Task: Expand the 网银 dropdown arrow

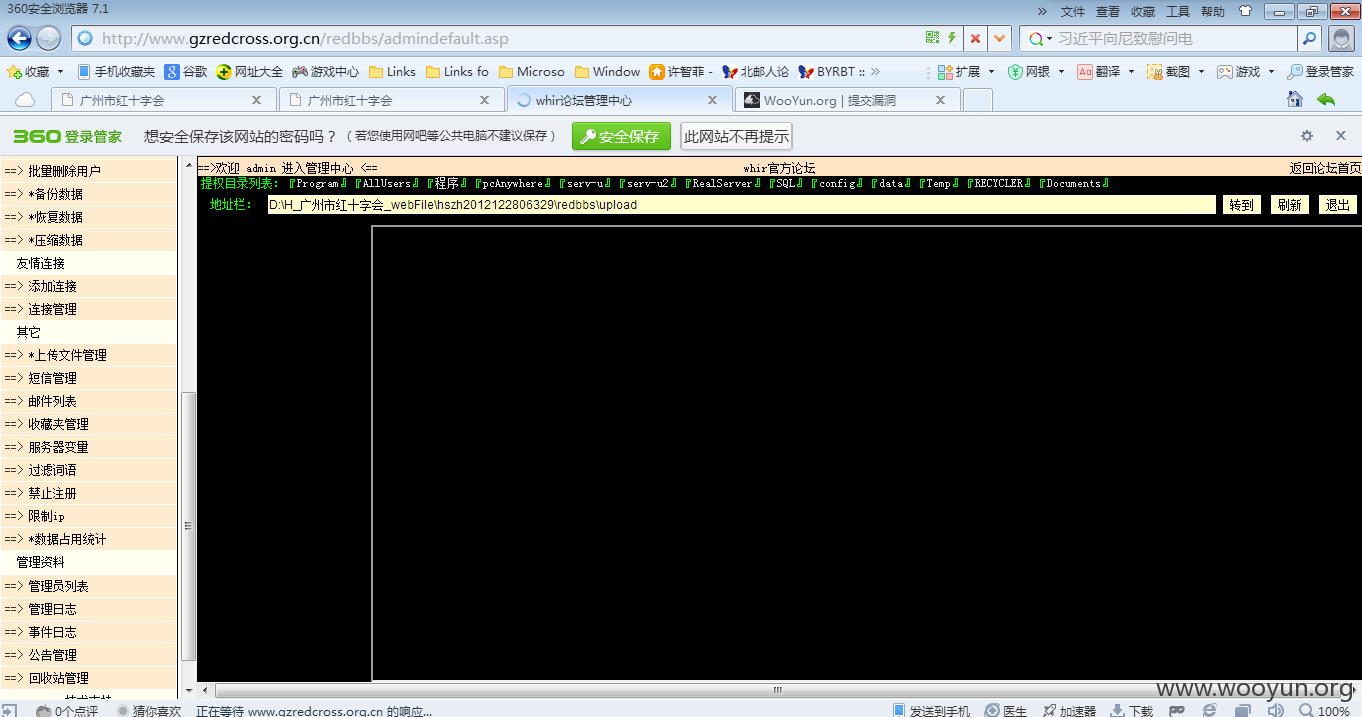Action: 1061,72
